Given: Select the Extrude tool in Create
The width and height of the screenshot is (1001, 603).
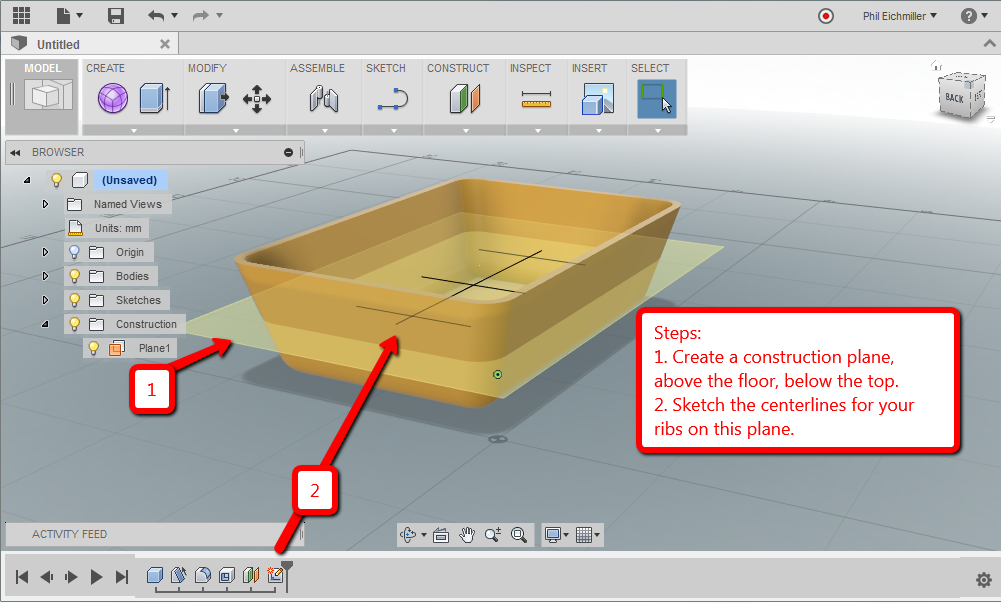Looking at the screenshot, I should click(154, 98).
